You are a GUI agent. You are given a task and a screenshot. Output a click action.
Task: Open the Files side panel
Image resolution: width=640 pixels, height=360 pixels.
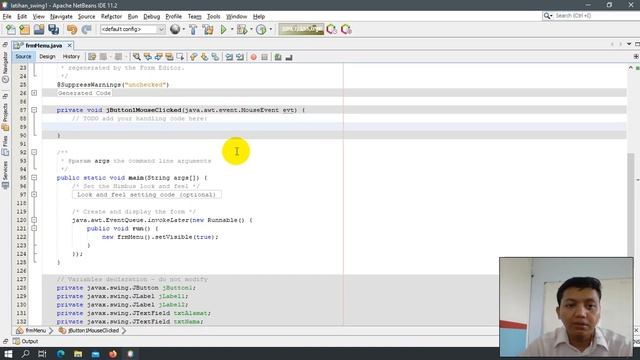click(5, 146)
